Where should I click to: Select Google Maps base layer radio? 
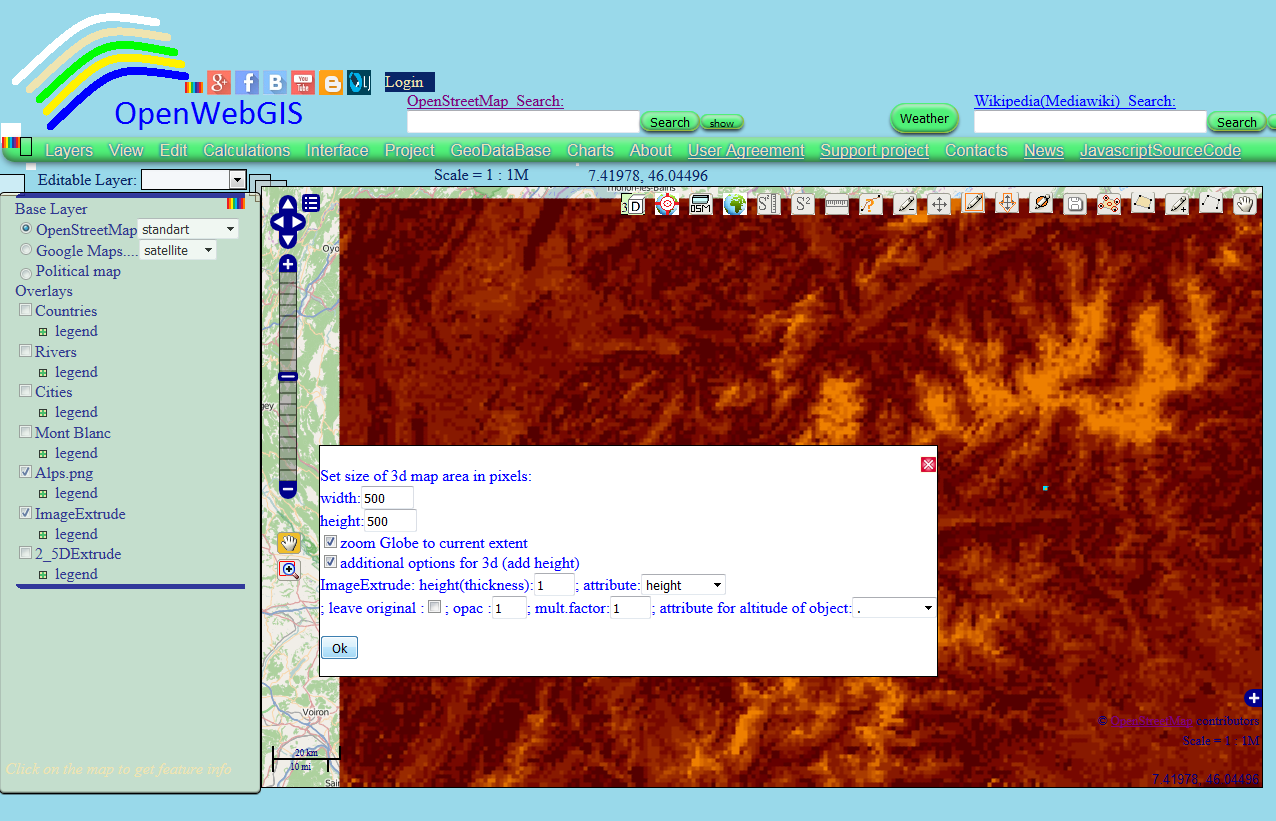click(27, 250)
